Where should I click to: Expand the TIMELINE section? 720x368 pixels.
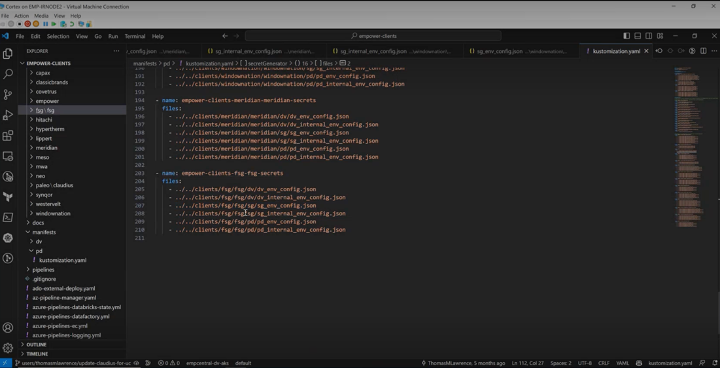point(37,354)
